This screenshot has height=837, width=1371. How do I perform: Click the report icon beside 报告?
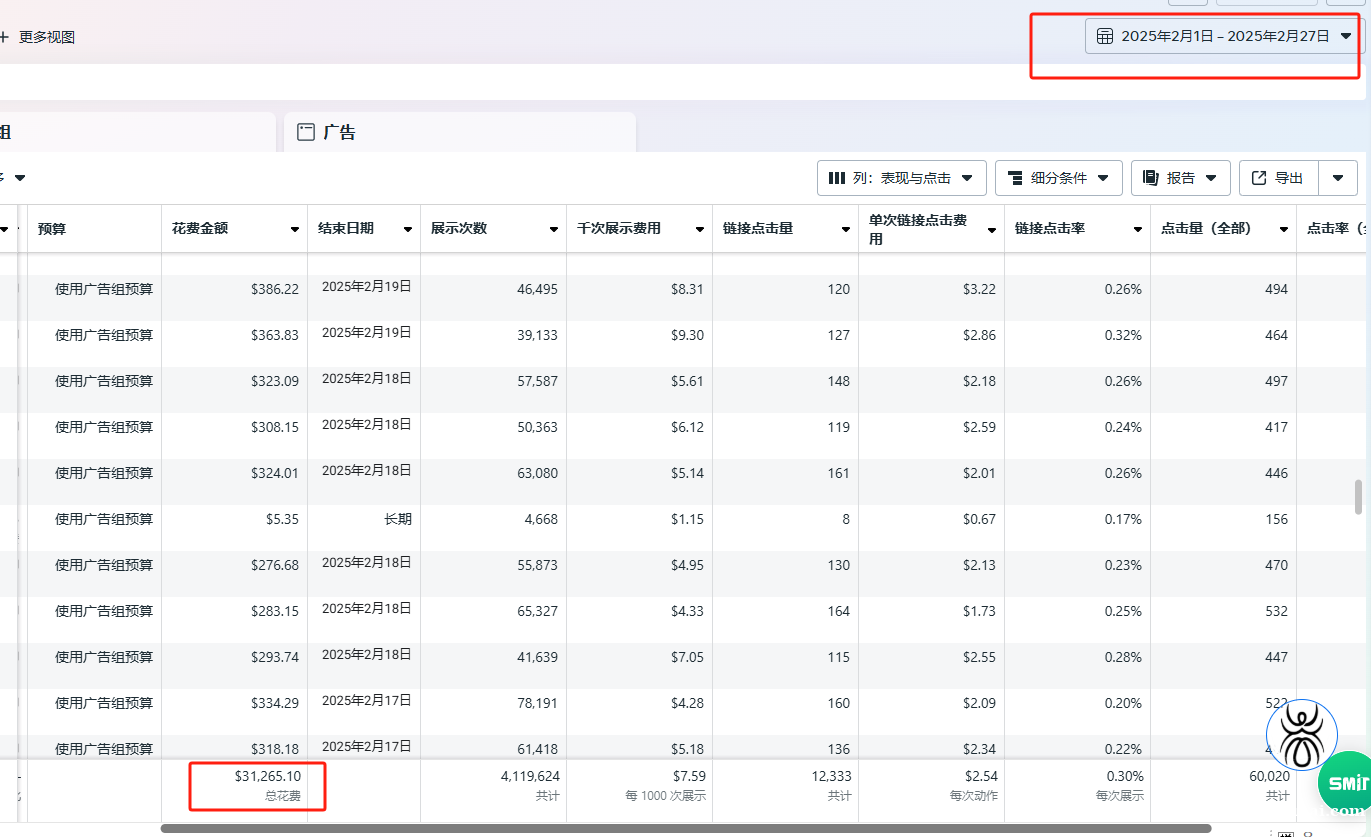coord(1150,178)
